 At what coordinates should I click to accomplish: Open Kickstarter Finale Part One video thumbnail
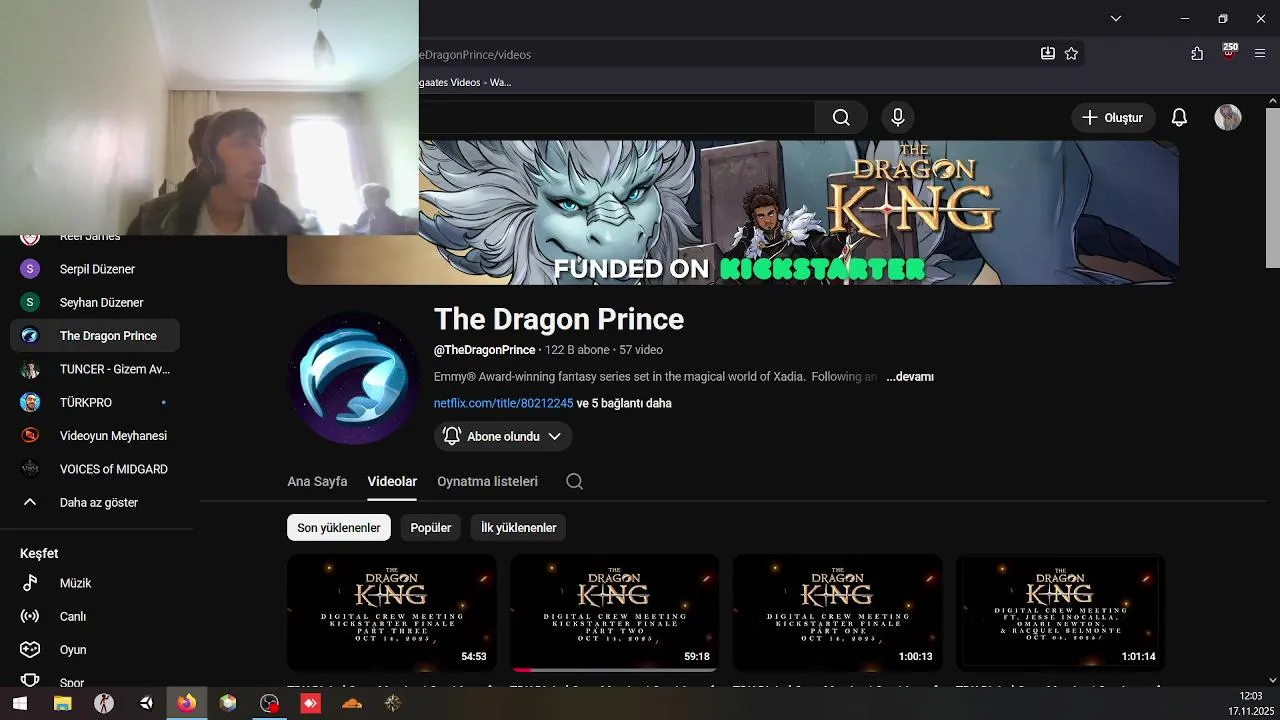[x=837, y=612]
